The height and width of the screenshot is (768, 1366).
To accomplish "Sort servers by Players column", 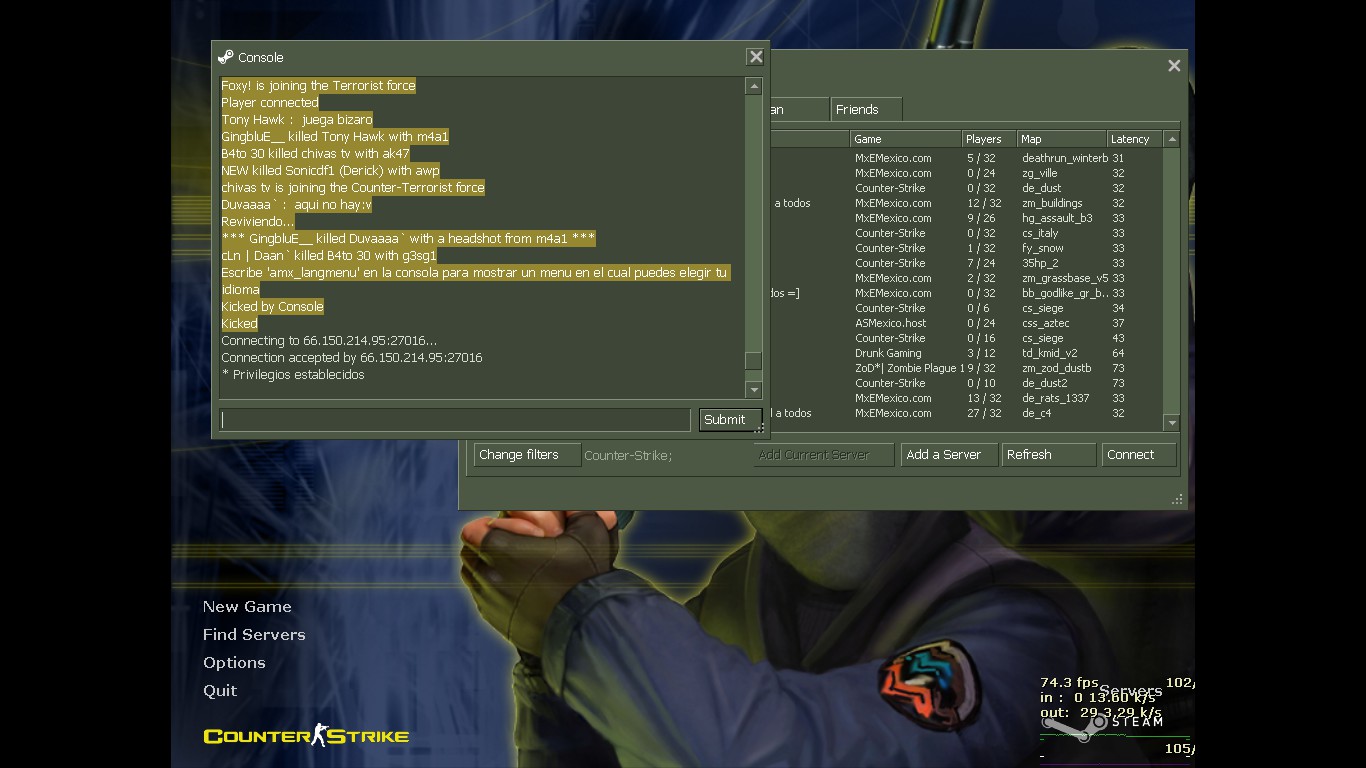I will click(x=989, y=139).
